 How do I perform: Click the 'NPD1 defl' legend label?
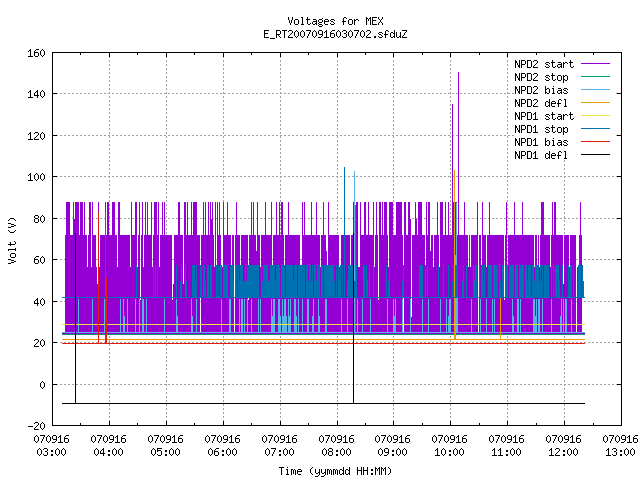[x=541, y=156]
